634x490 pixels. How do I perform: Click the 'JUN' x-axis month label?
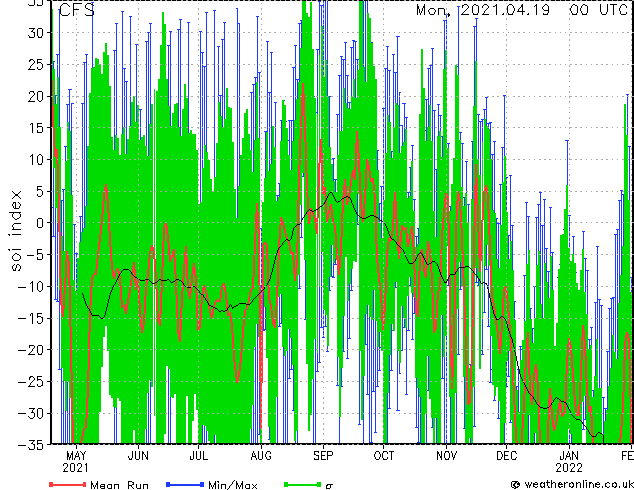[138, 456]
